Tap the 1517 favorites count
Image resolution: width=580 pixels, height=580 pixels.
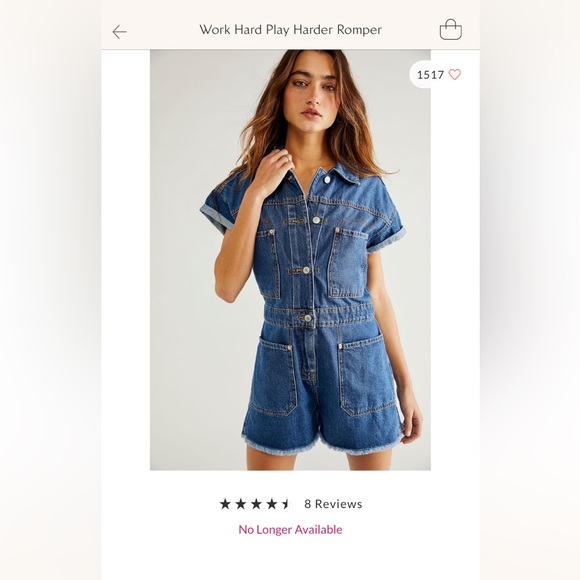(430, 75)
